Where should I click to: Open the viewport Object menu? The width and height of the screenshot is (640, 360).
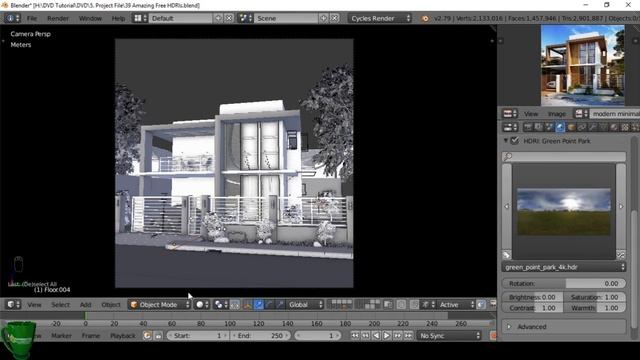coord(111,304)
